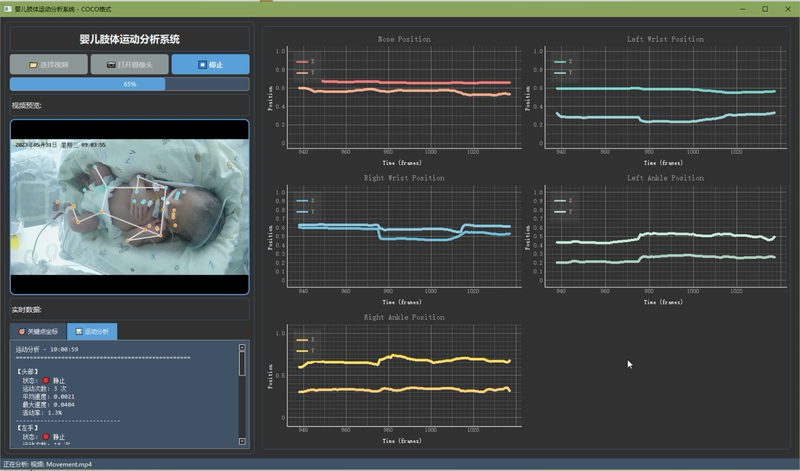Screen dimensions: 800x471
Task: Click the folder icon on 选择视频
Action: tap(33, 65)
